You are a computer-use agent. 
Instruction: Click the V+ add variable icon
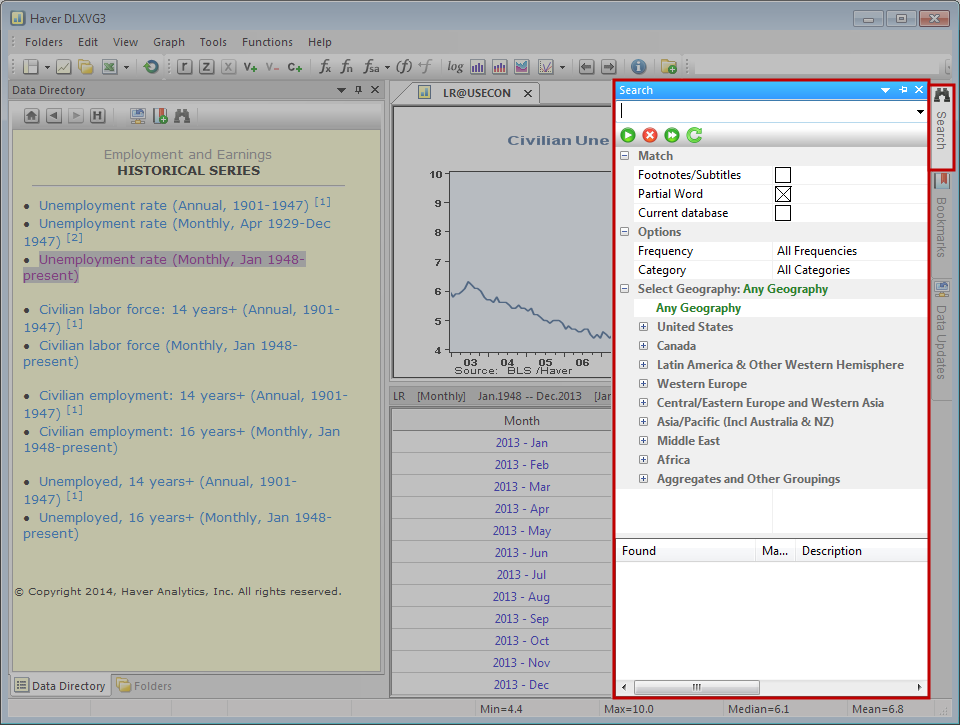click(250, 67)
